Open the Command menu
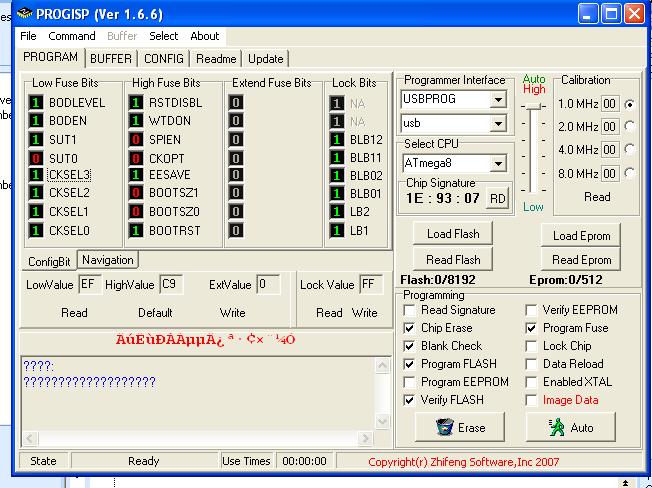 point(72,36)
